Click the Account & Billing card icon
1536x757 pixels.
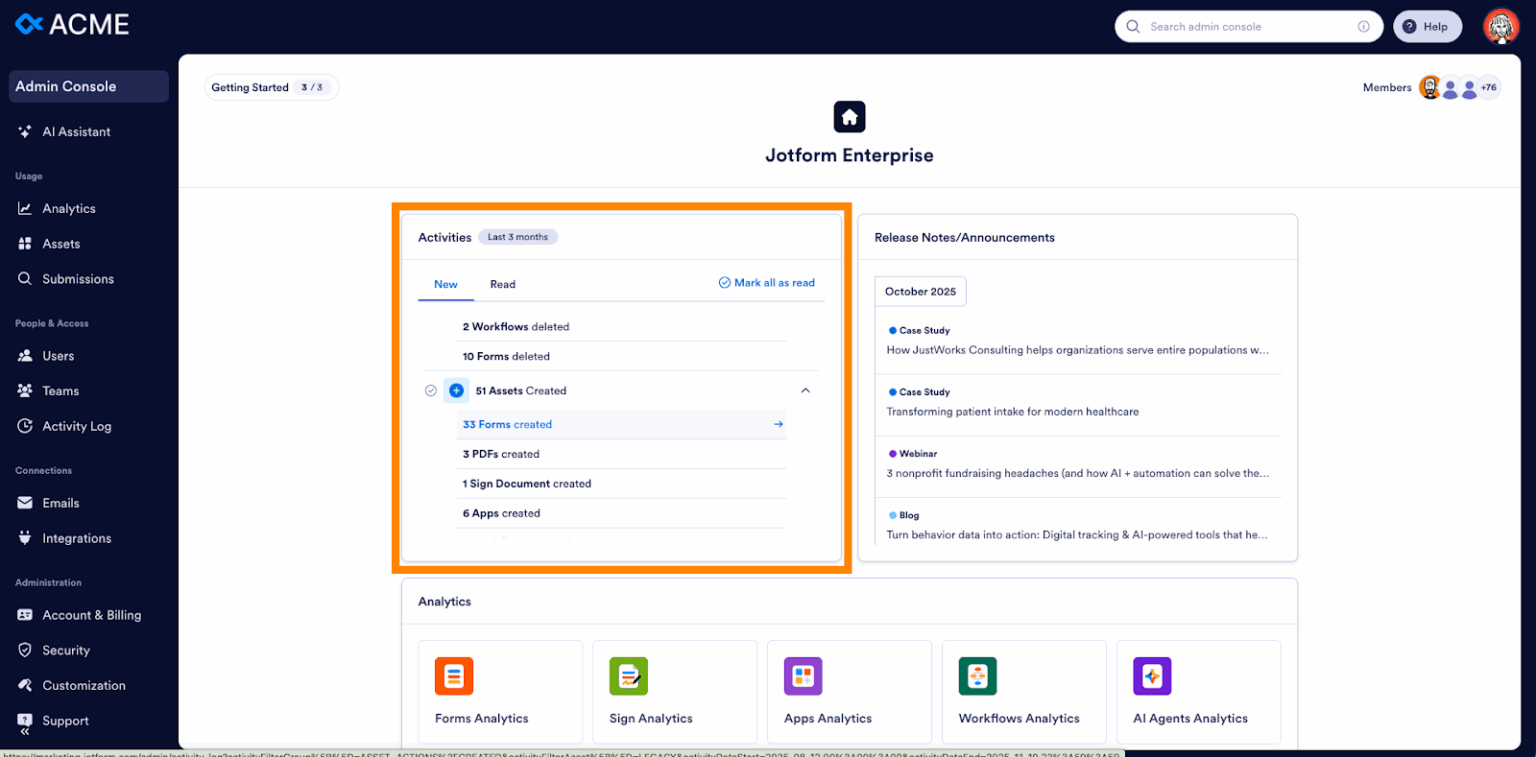click(x=25, y=615)
